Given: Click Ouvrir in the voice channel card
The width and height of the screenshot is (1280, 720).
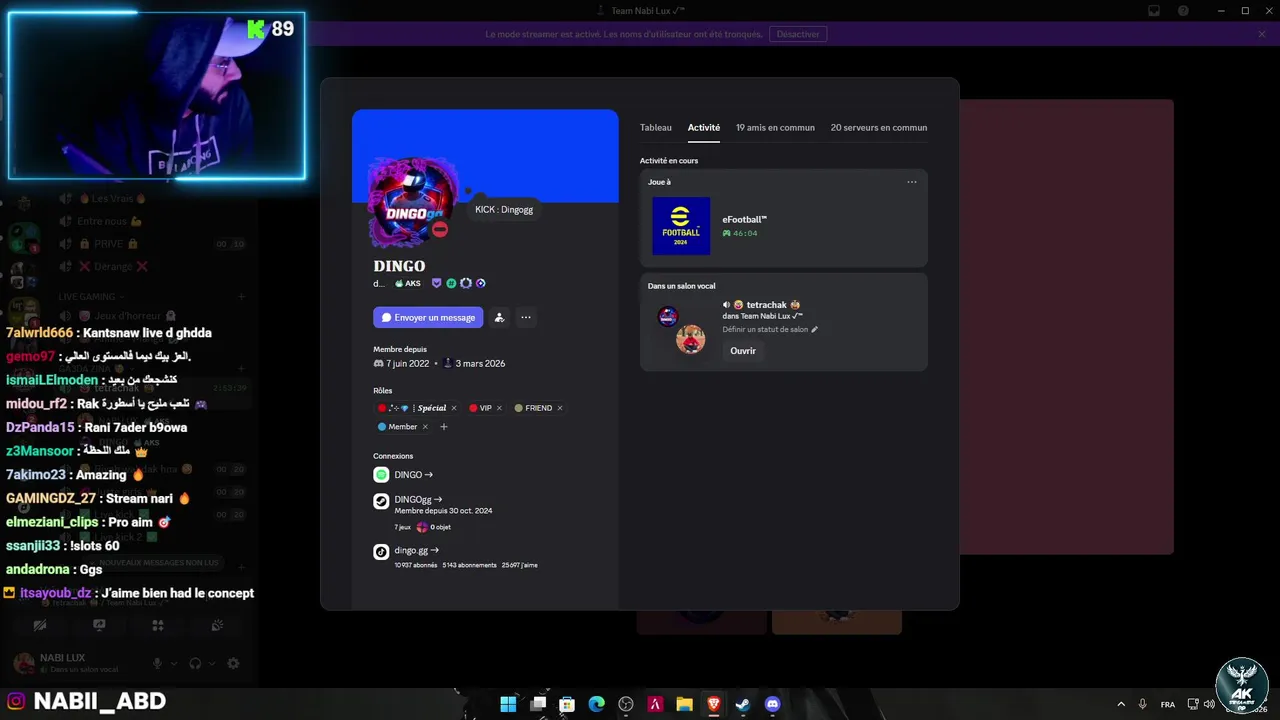Looking at the screenshot, I should pyautogui.click(x=743, y=351).
